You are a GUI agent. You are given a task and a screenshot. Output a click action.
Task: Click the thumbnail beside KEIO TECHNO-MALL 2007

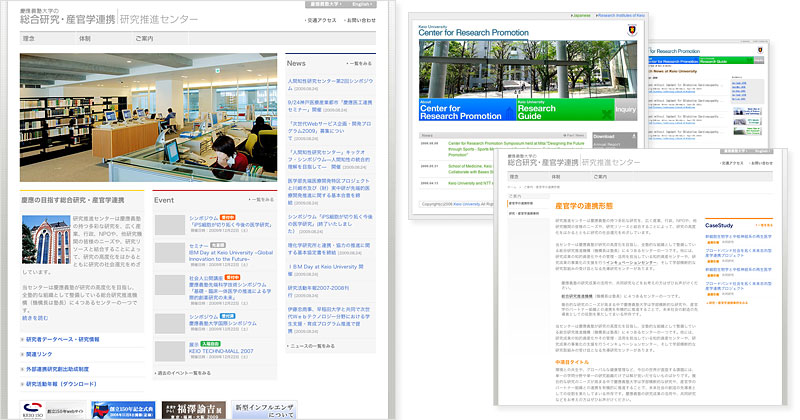[x=170, y=352]
